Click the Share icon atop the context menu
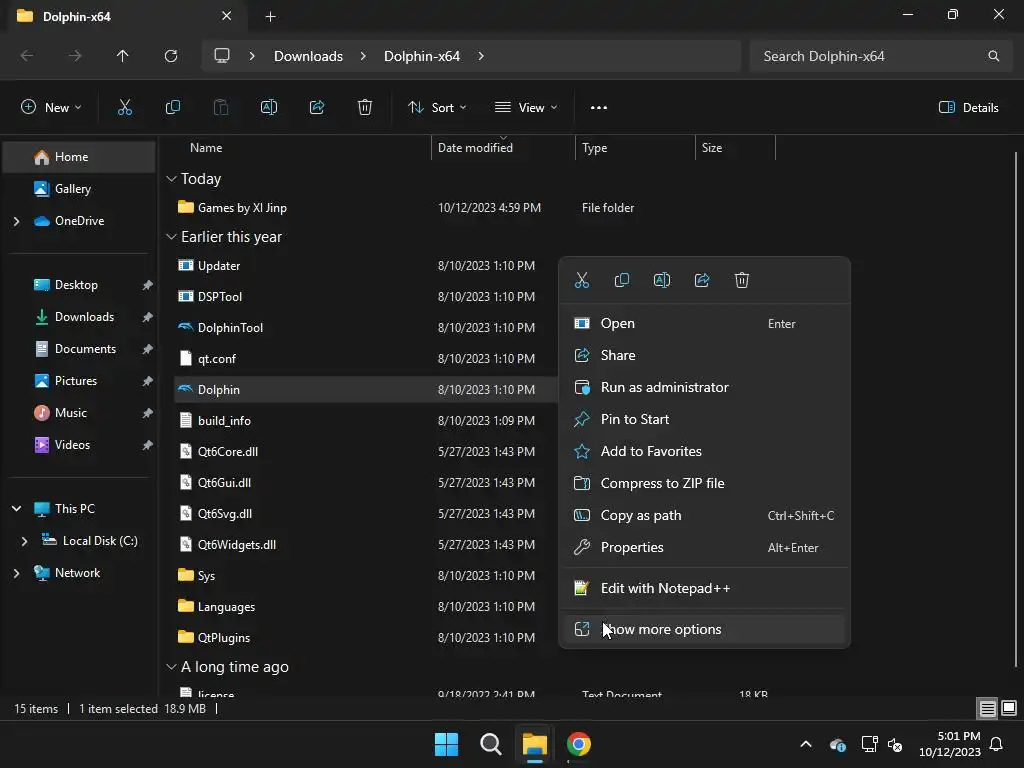Viewport: 1024px width, 768px height. 702,280
